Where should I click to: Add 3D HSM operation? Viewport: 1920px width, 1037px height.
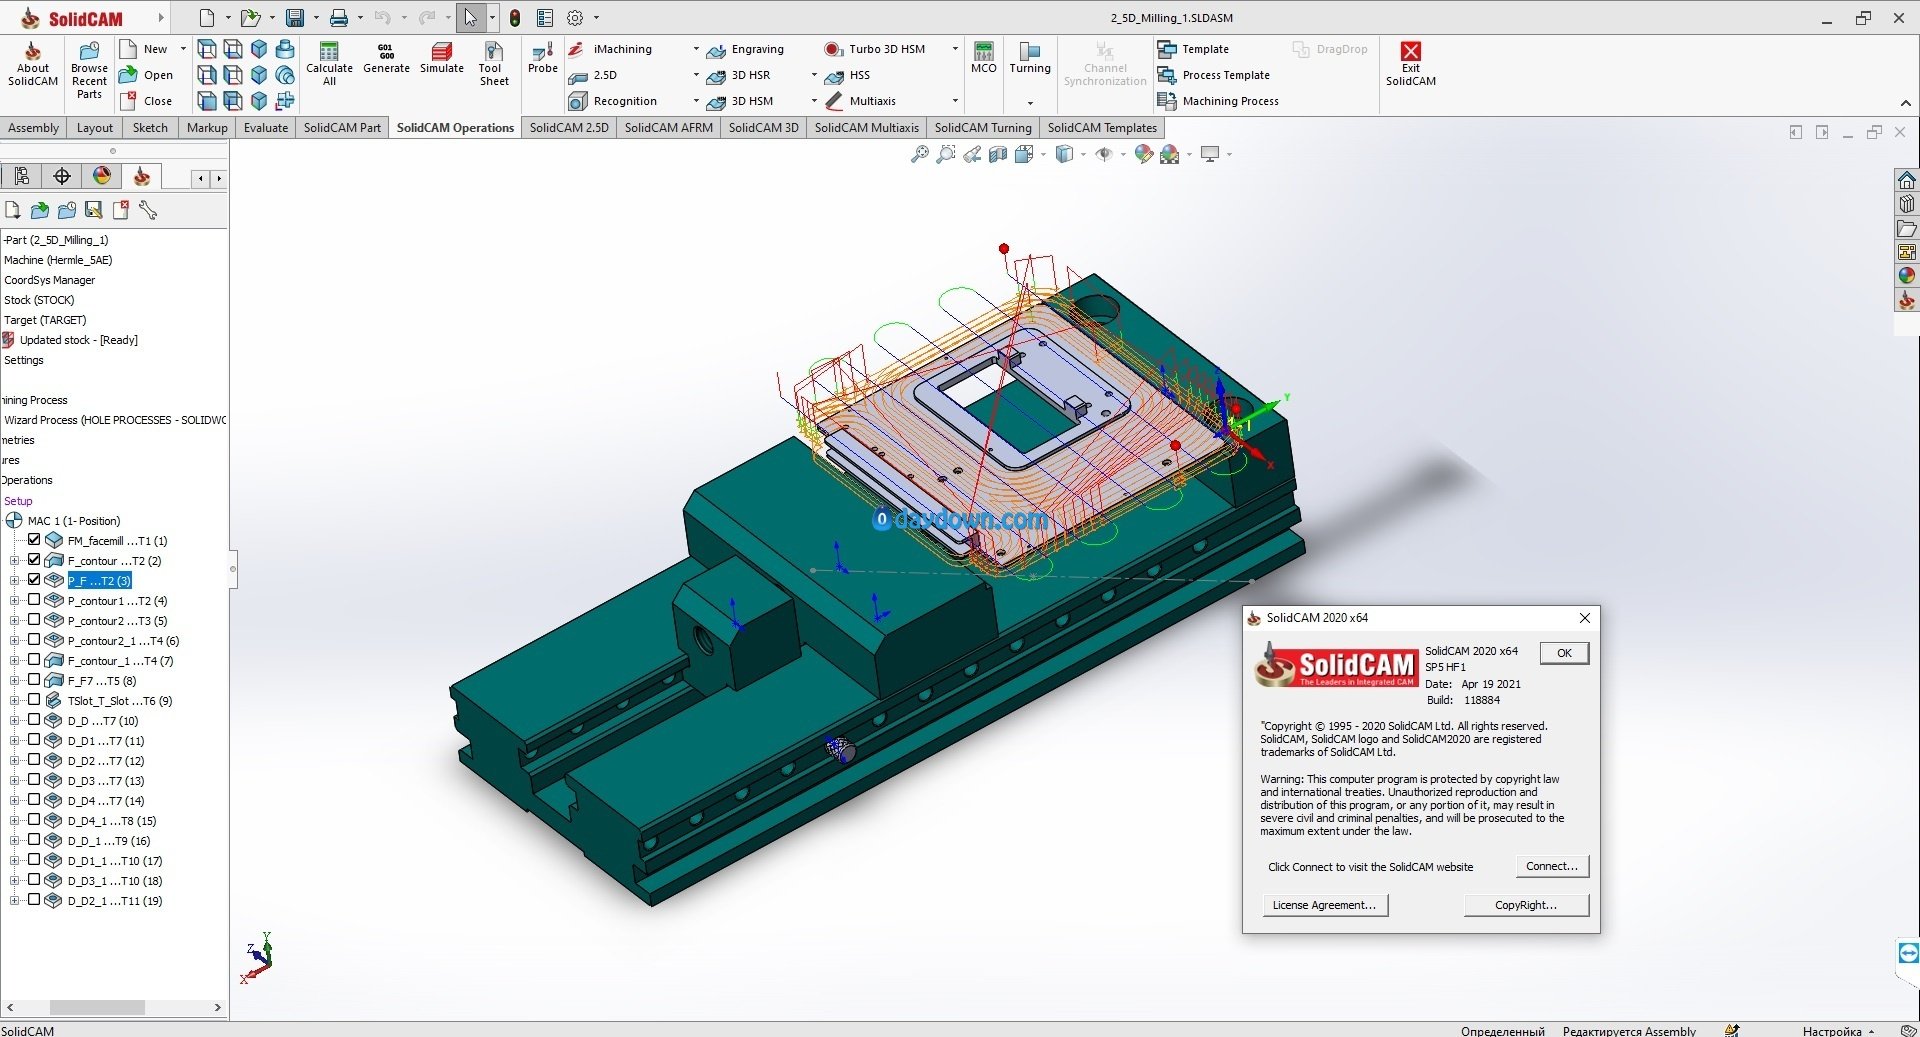(x=740, y=101)
